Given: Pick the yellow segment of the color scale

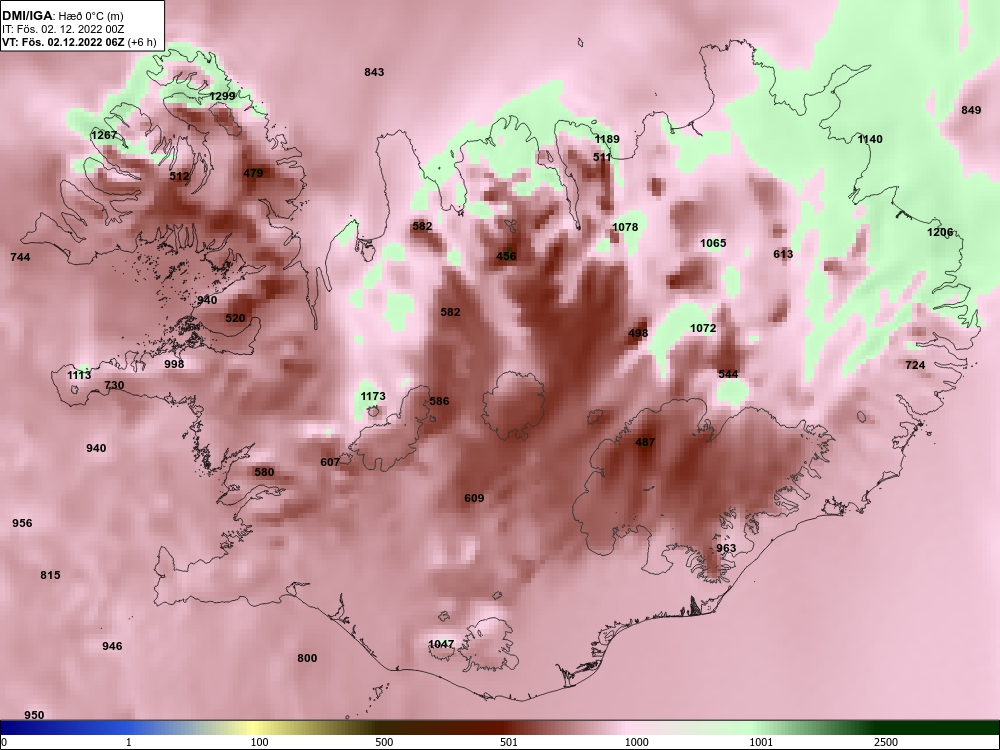Looking at the screenshot, I should coord(252,728).
